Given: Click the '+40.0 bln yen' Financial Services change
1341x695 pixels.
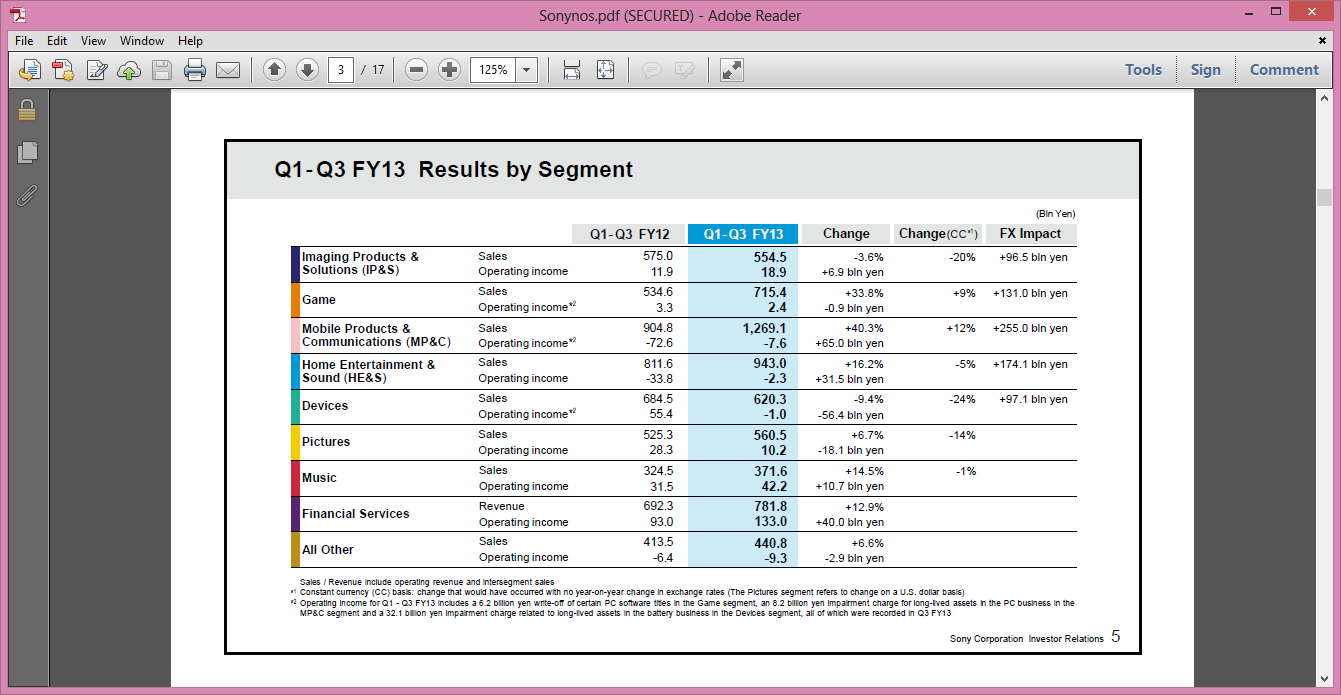Looking at the screenshot, I should [x=852, y=522].
